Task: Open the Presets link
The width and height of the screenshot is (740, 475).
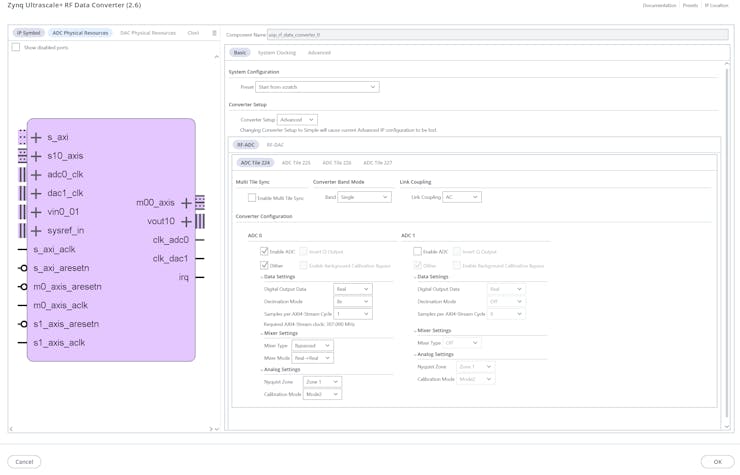Action: click(690, 5)
